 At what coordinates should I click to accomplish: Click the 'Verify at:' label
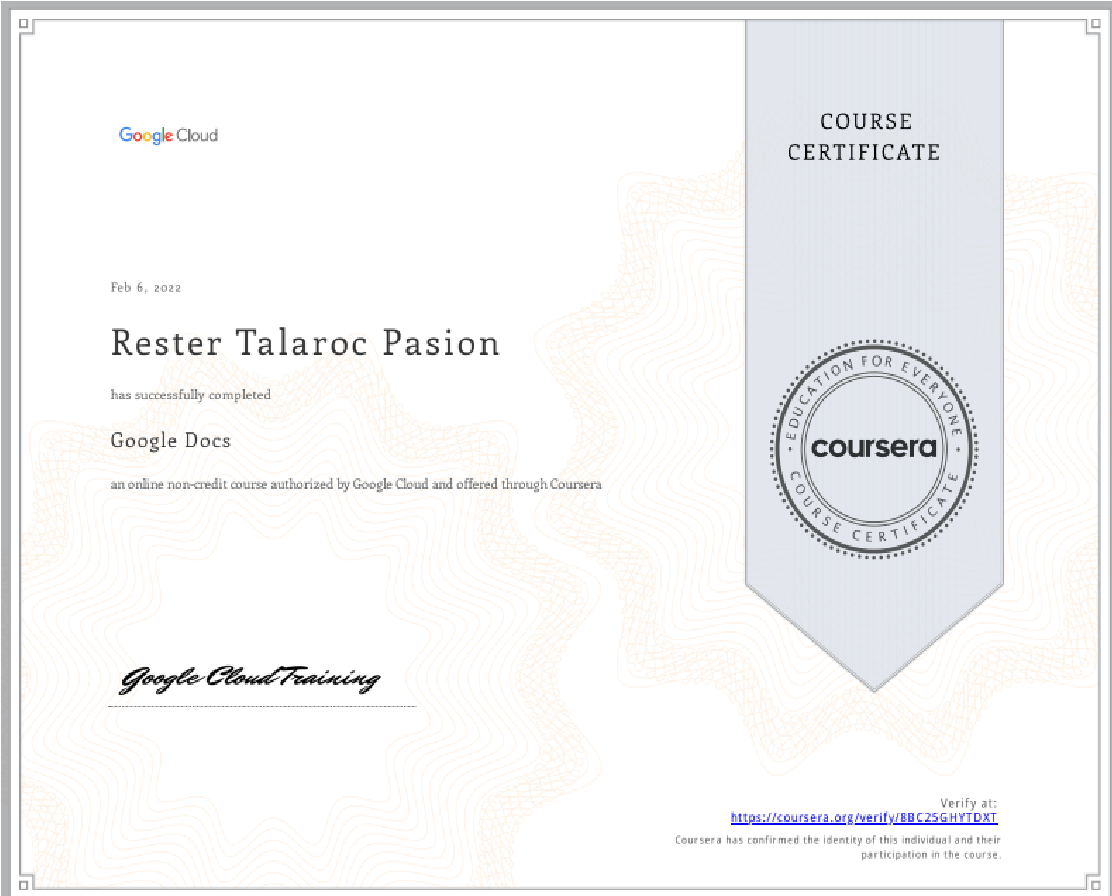tap(969, 803)
